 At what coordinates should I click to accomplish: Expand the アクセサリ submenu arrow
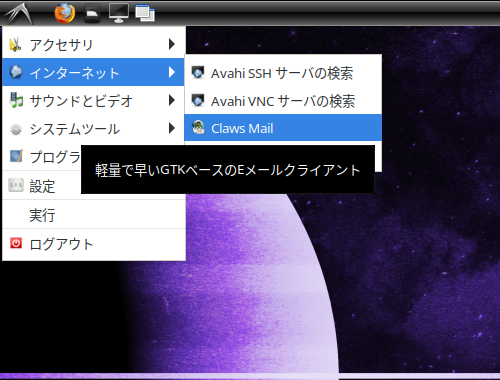point(172,44)
